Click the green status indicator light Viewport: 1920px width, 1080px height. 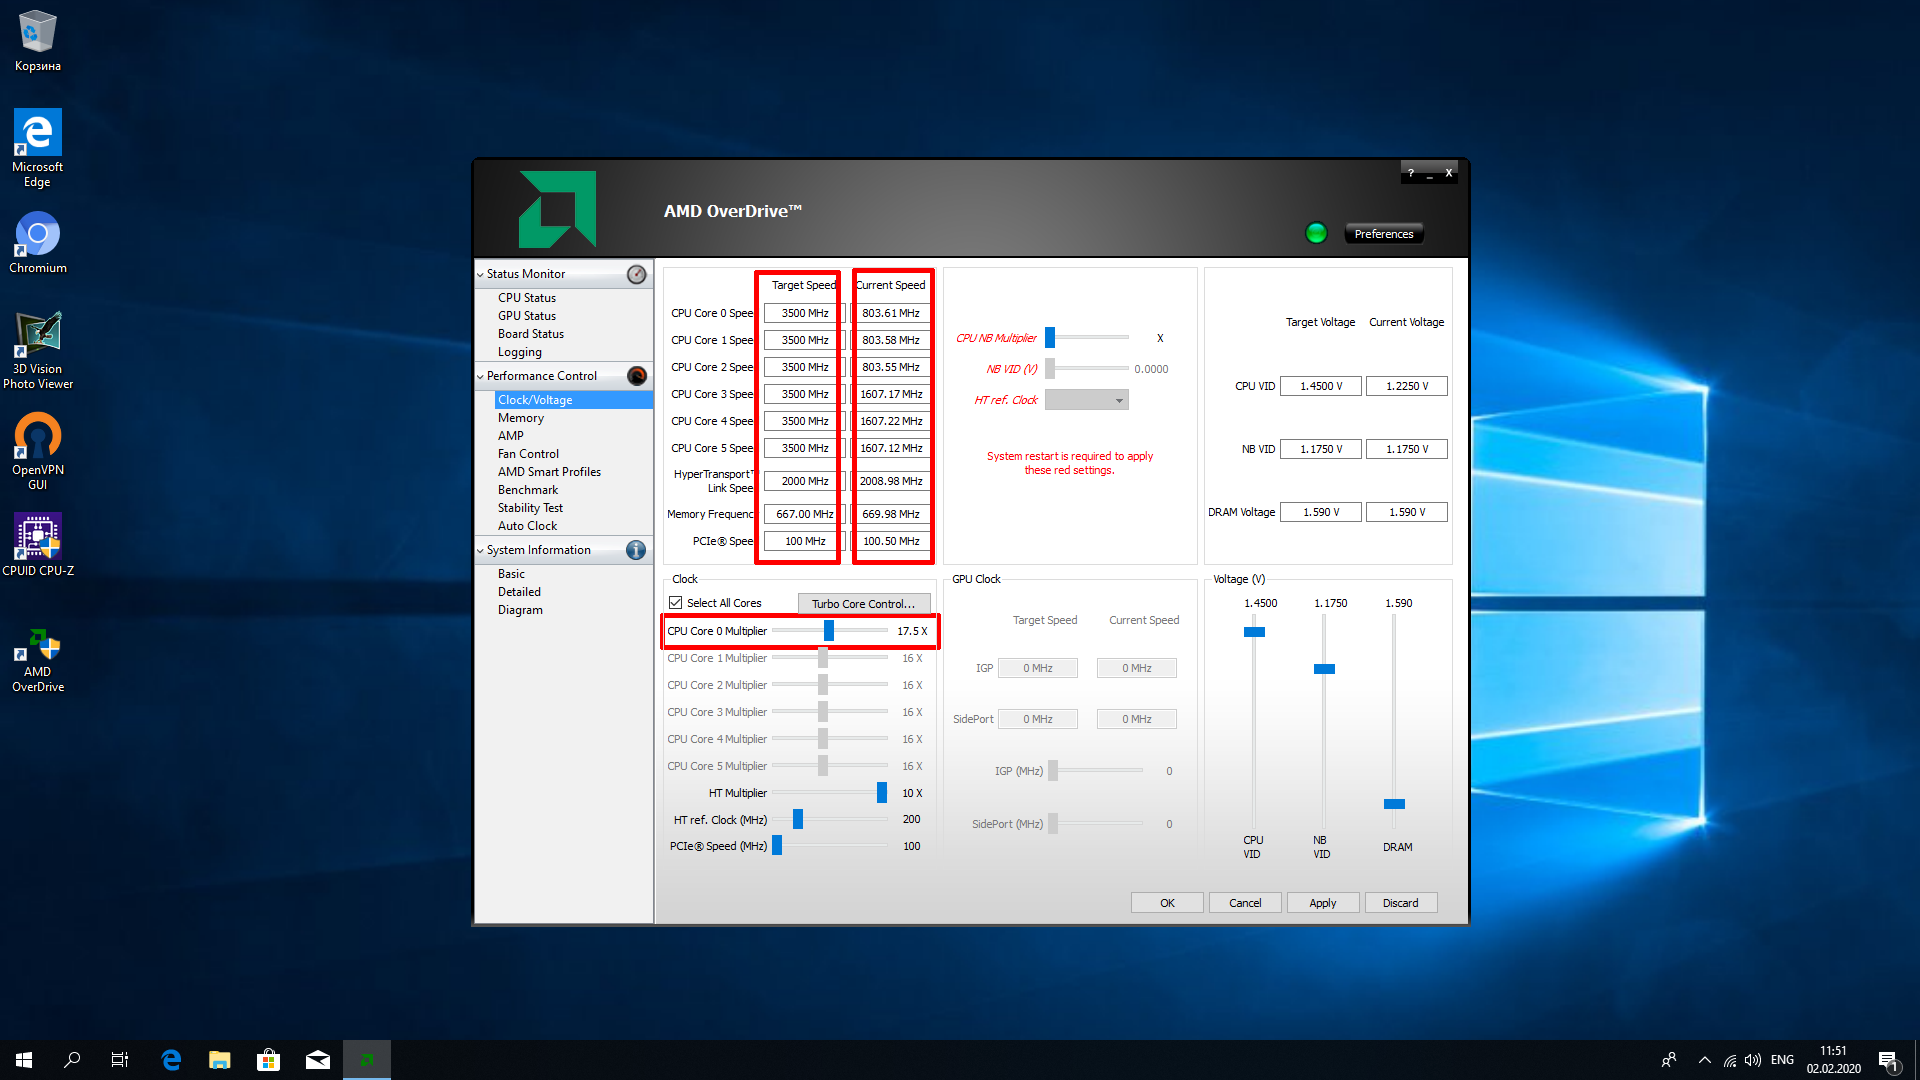1316,233
